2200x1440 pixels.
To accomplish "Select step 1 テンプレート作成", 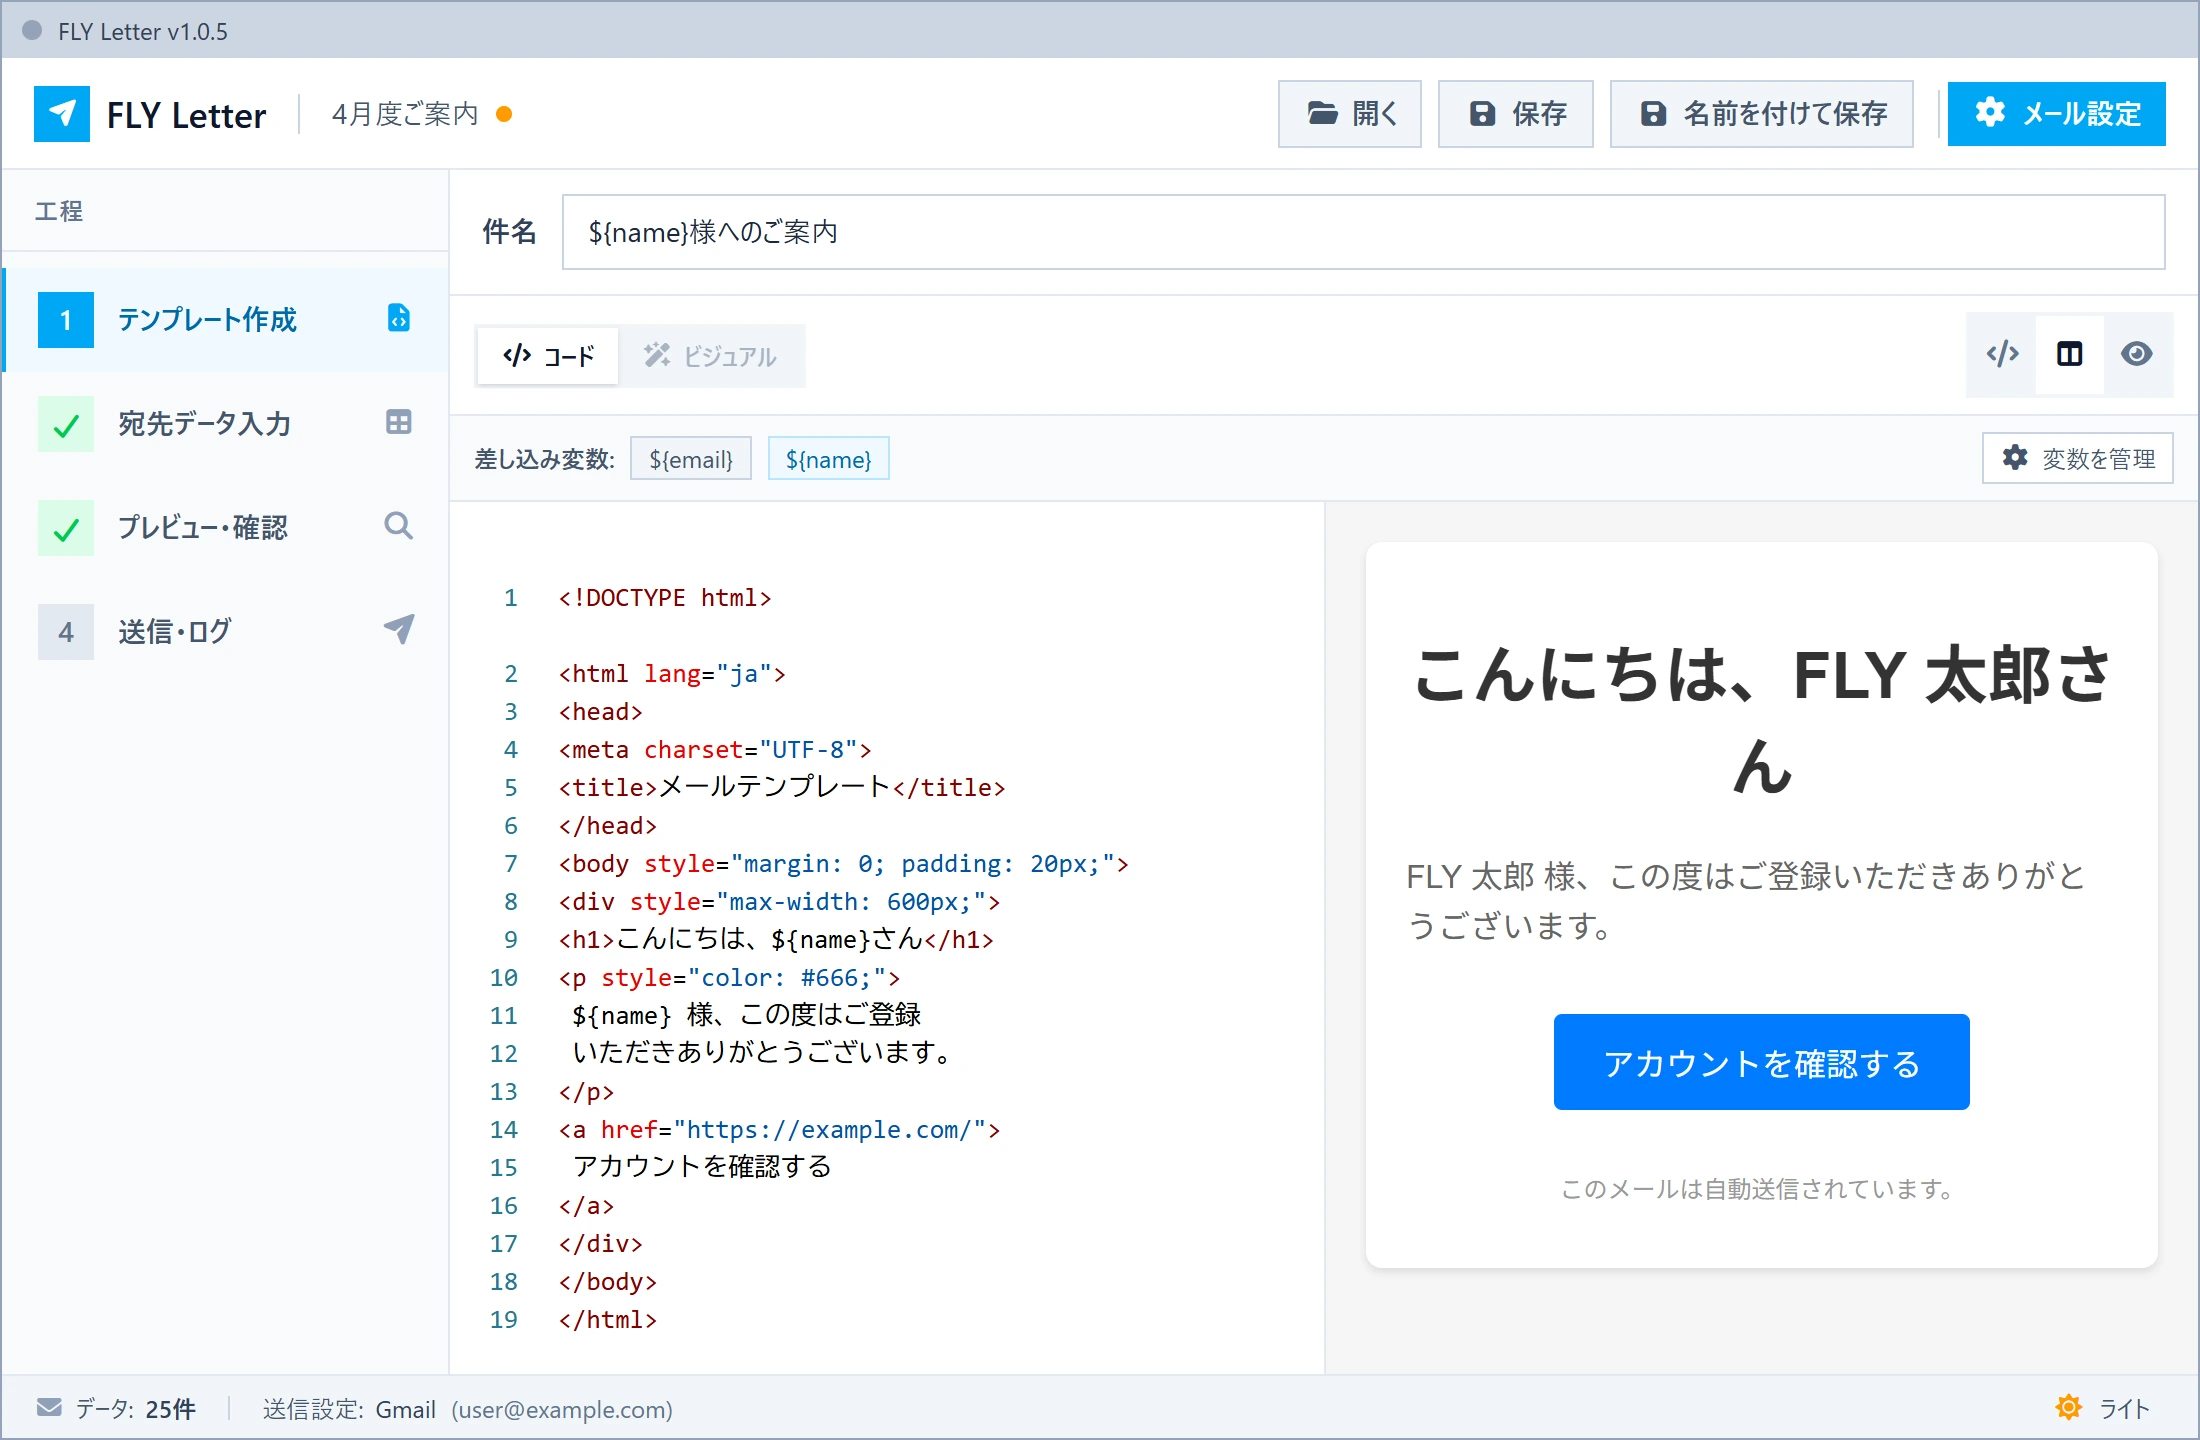I will tap(226, 320).
